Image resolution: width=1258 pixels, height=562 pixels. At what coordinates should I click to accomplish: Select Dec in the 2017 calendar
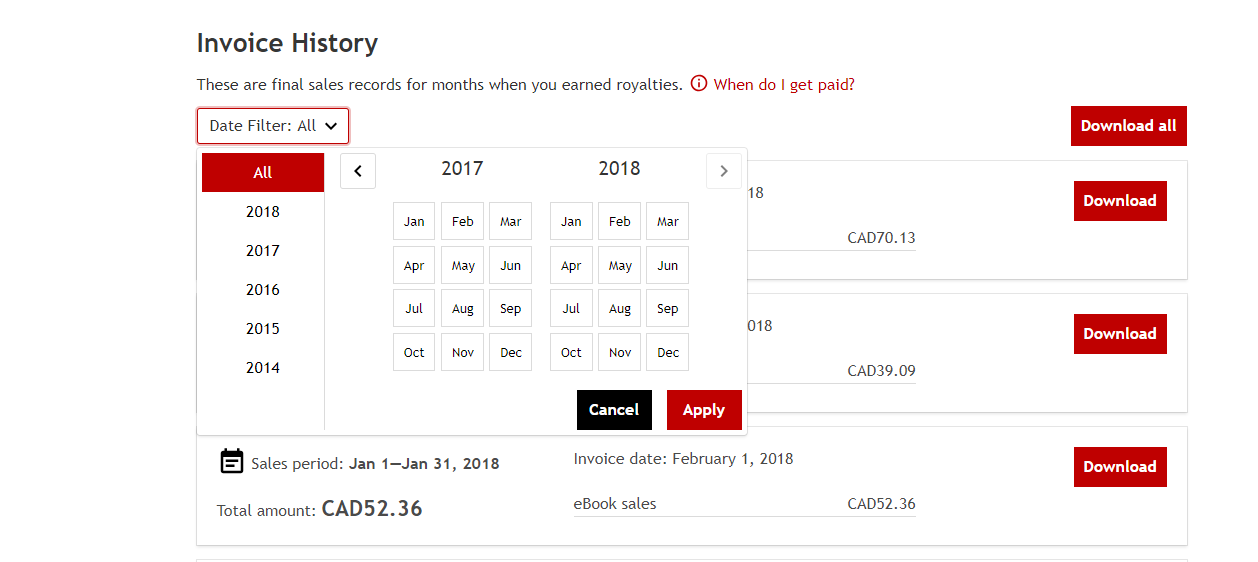click(511, 352)
